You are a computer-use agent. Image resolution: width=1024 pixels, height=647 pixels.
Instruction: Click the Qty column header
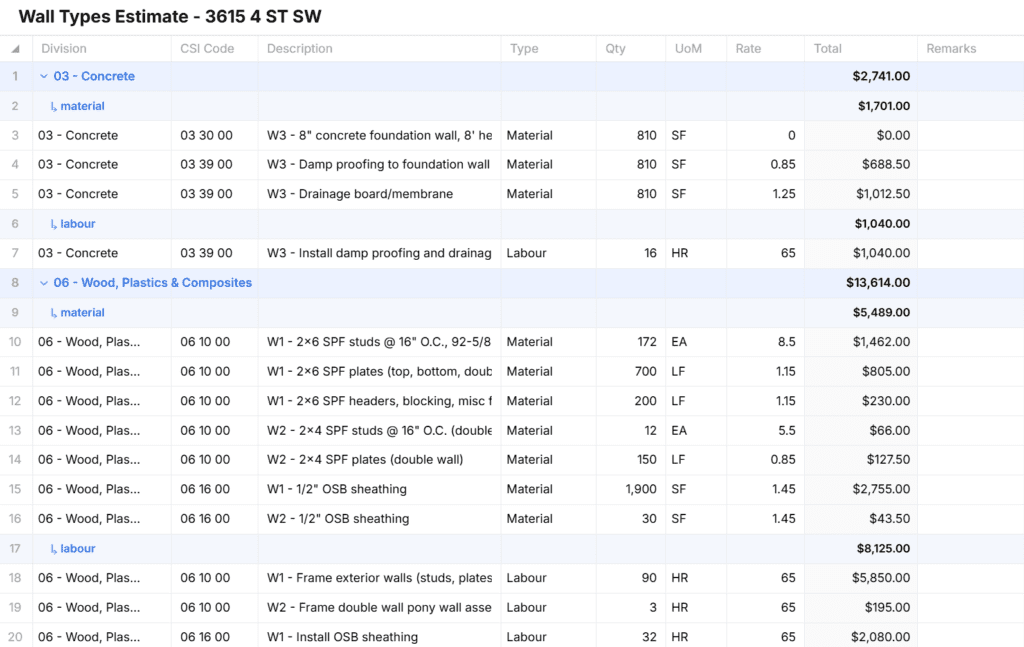click(x=615, y=48)
